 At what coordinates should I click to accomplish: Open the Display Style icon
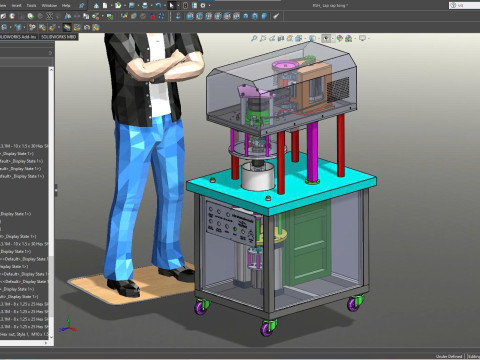click(312, 38)
